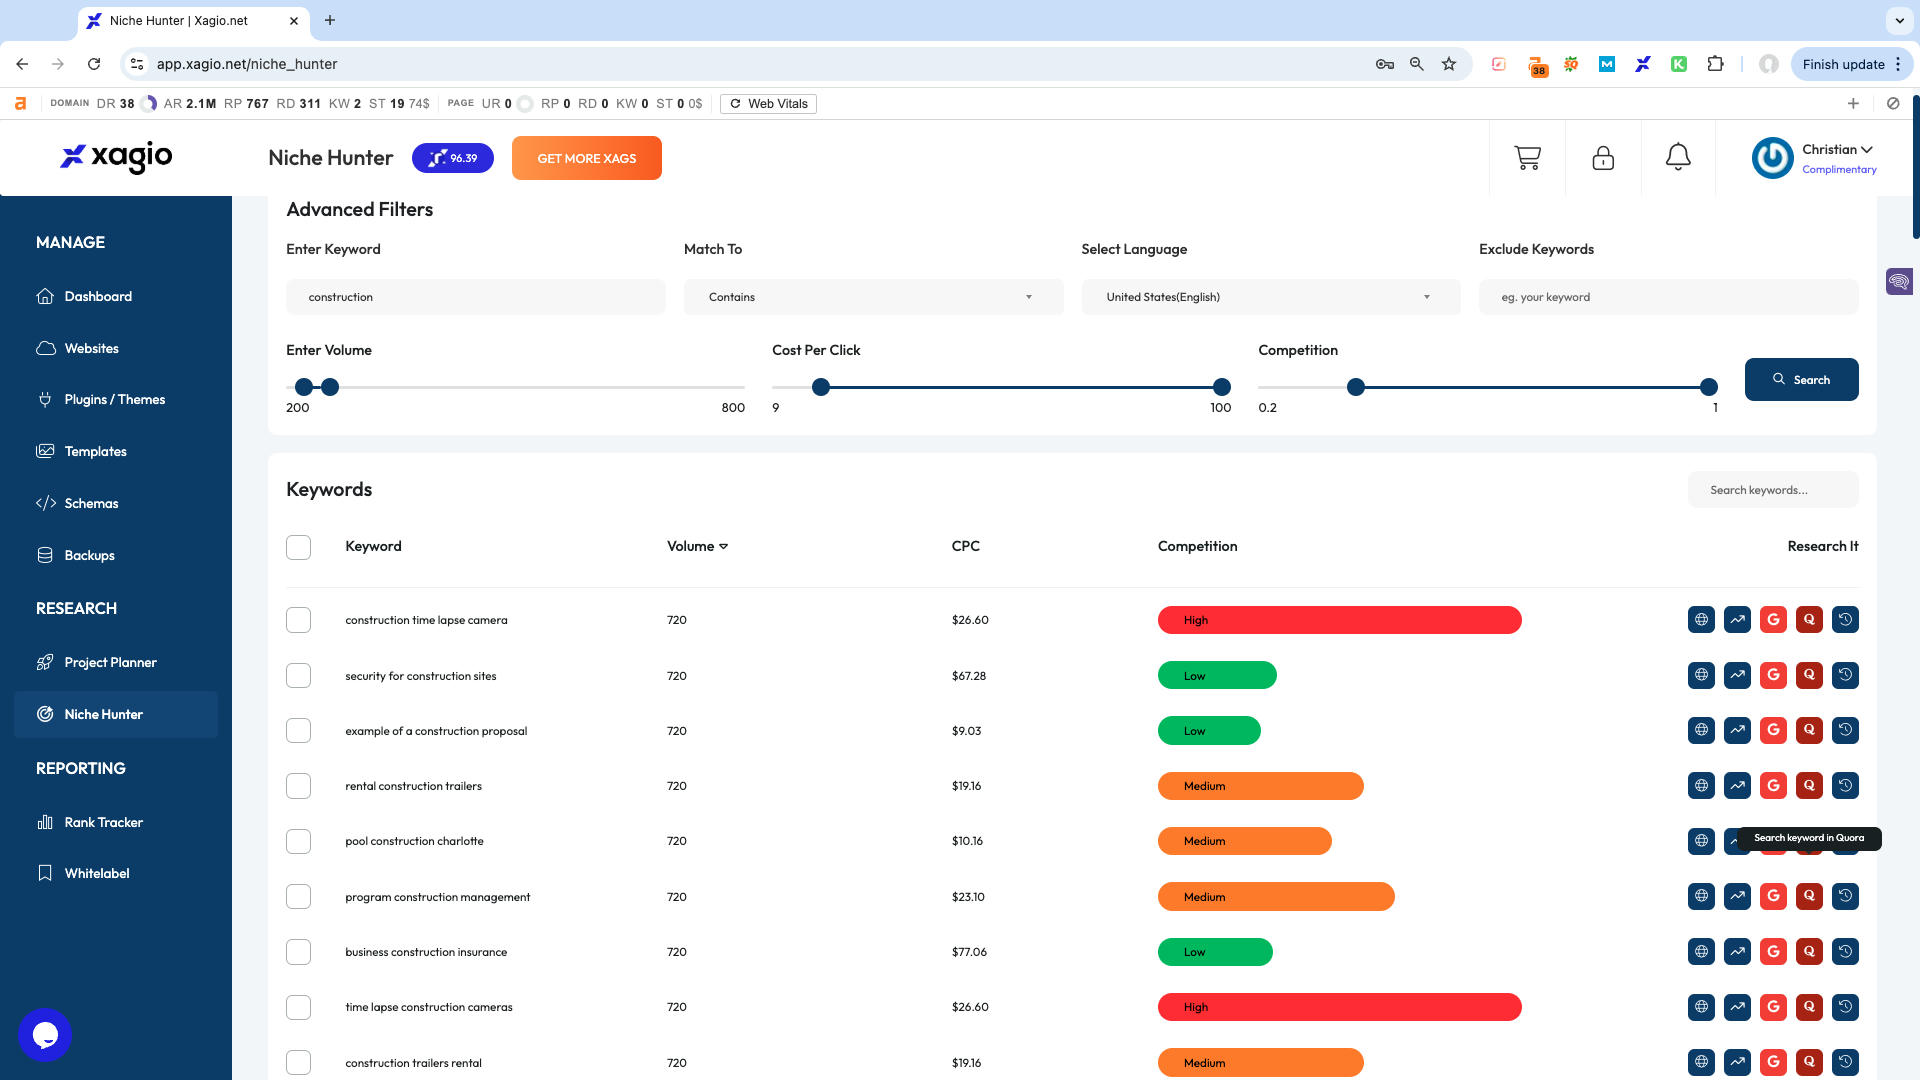The width and height of the screenshot is (1920, 1080).
Task: Click history icon for program construction management
Action: pos(1845,897)
